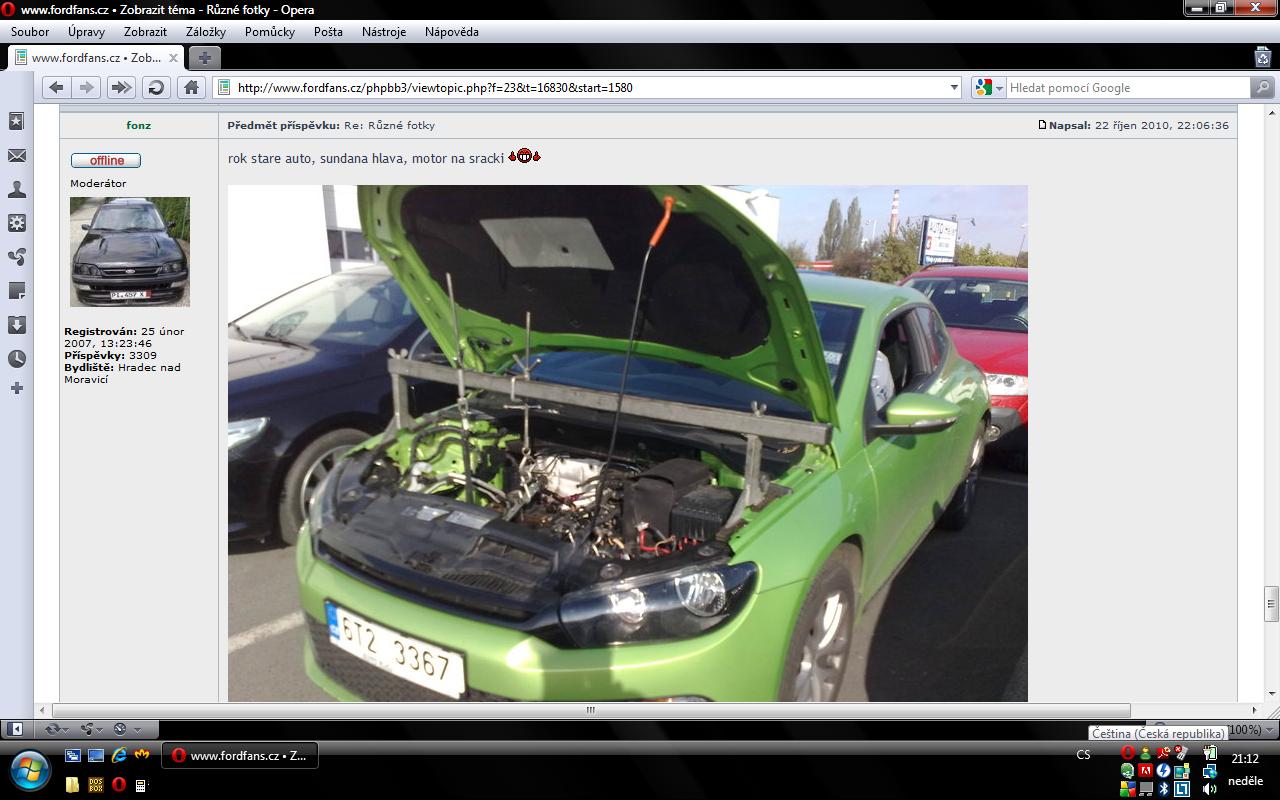Open the Bookmarks panel in the sidebar

click(x=17, y=121)
